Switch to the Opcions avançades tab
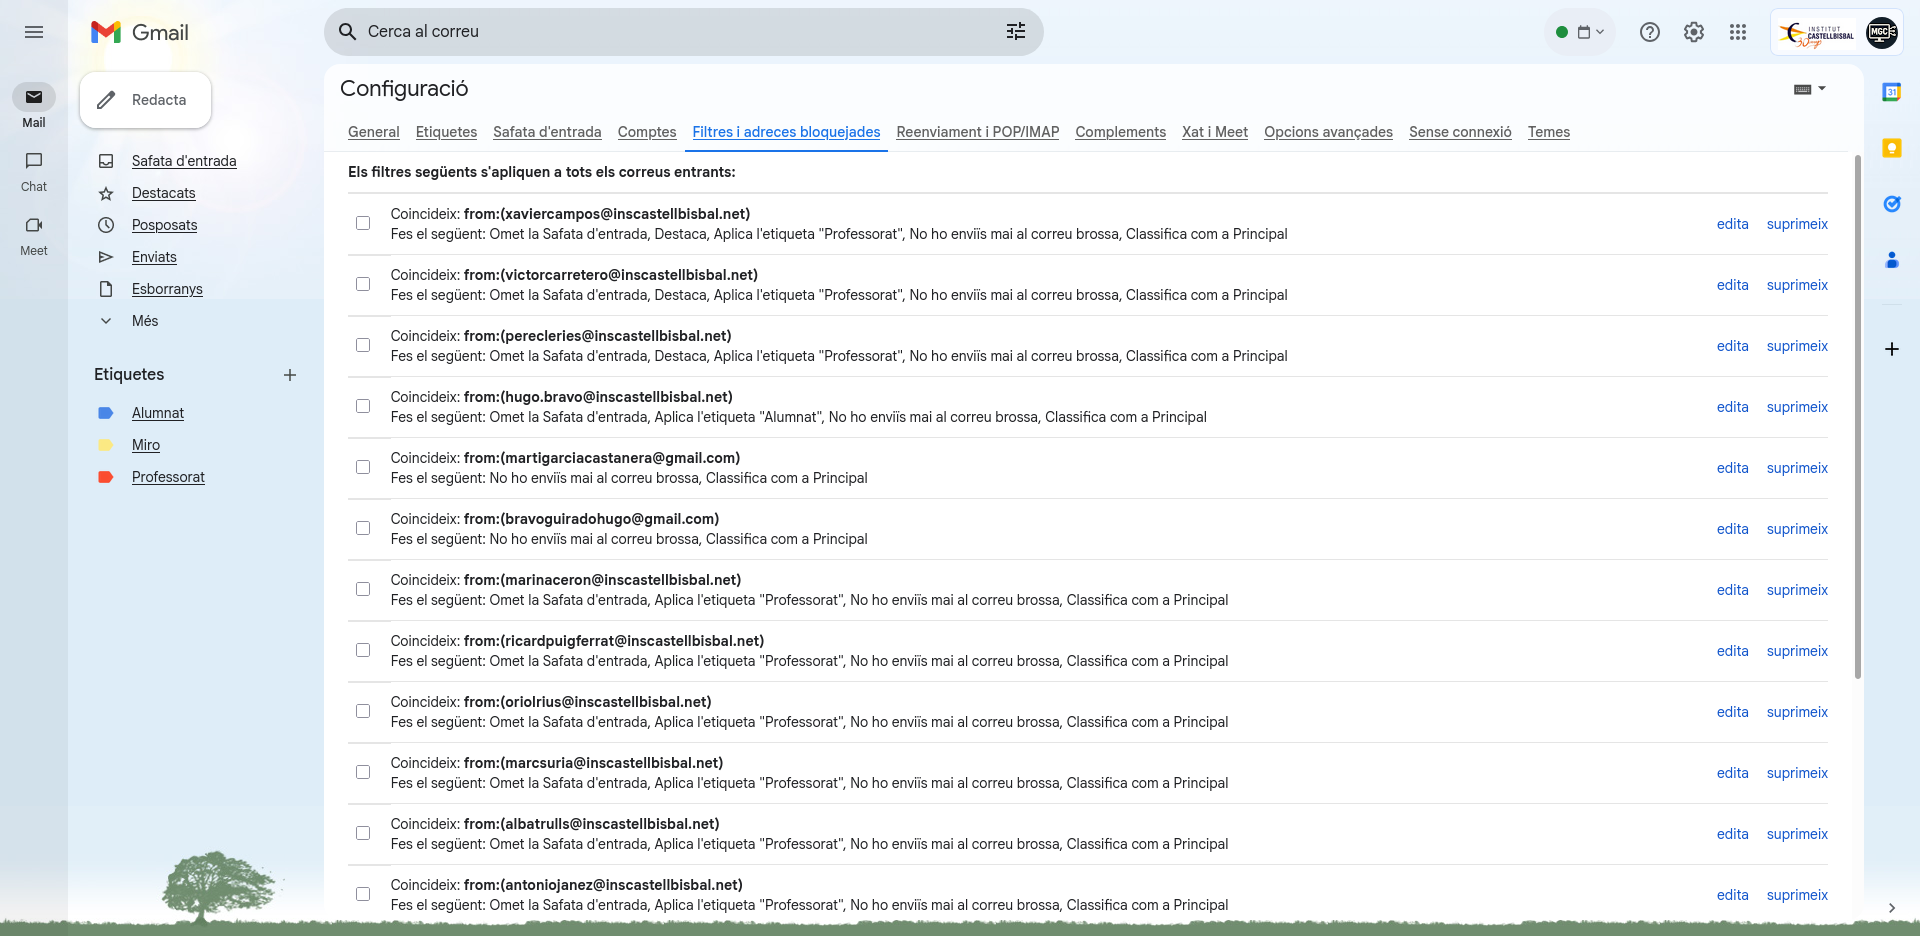The width and height of the screenshot is (1920, 936). pos(1327,132)
